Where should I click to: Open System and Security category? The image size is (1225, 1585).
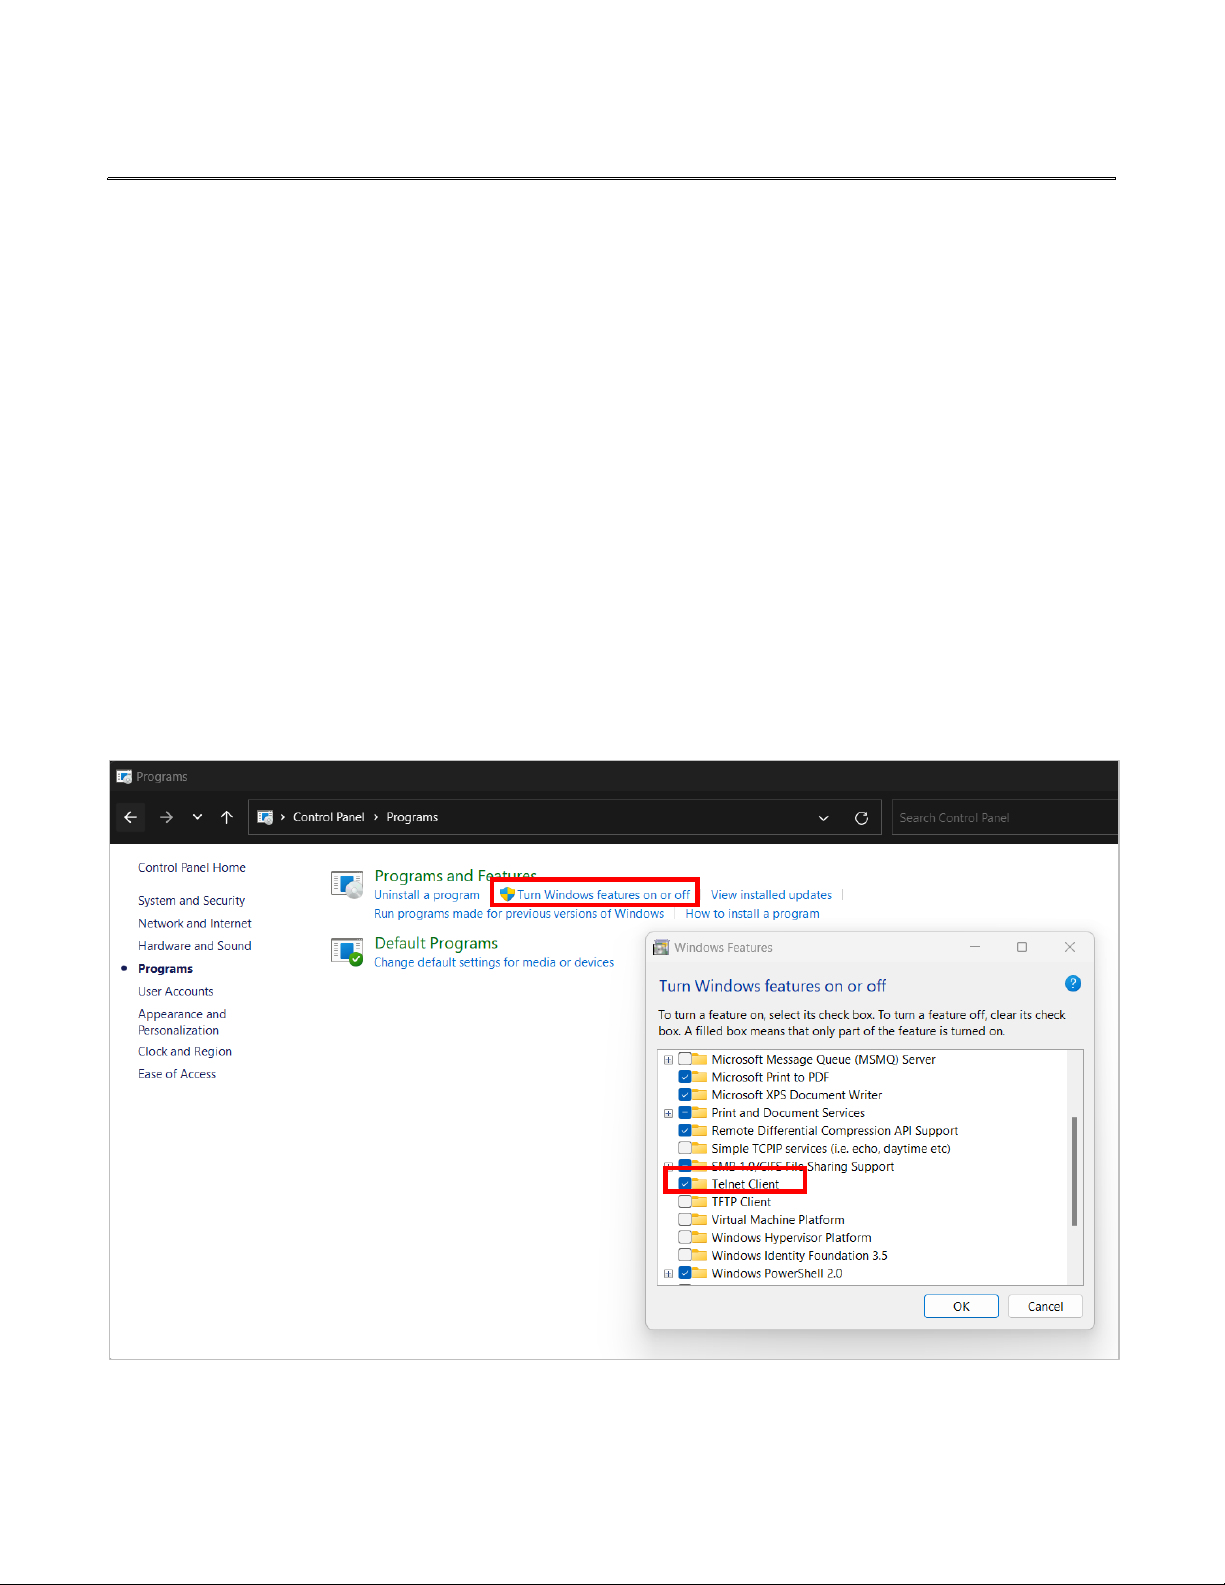click(191, 901)
